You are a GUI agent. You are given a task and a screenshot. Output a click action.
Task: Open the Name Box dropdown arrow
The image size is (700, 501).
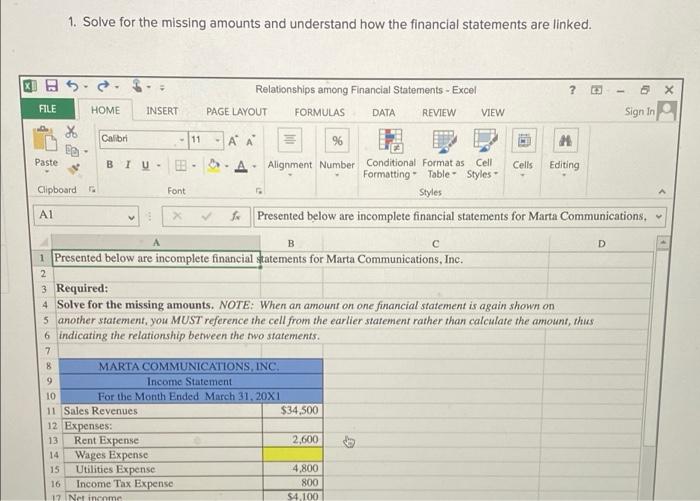131,217
